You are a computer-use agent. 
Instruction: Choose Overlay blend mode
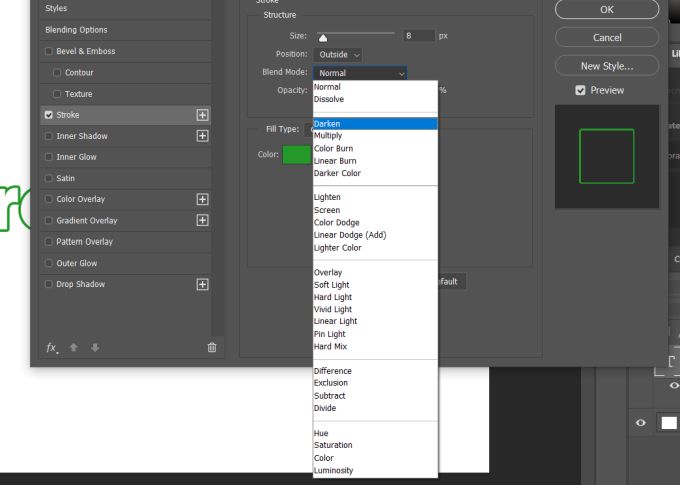pyautogui.click(x=375, y=272)
